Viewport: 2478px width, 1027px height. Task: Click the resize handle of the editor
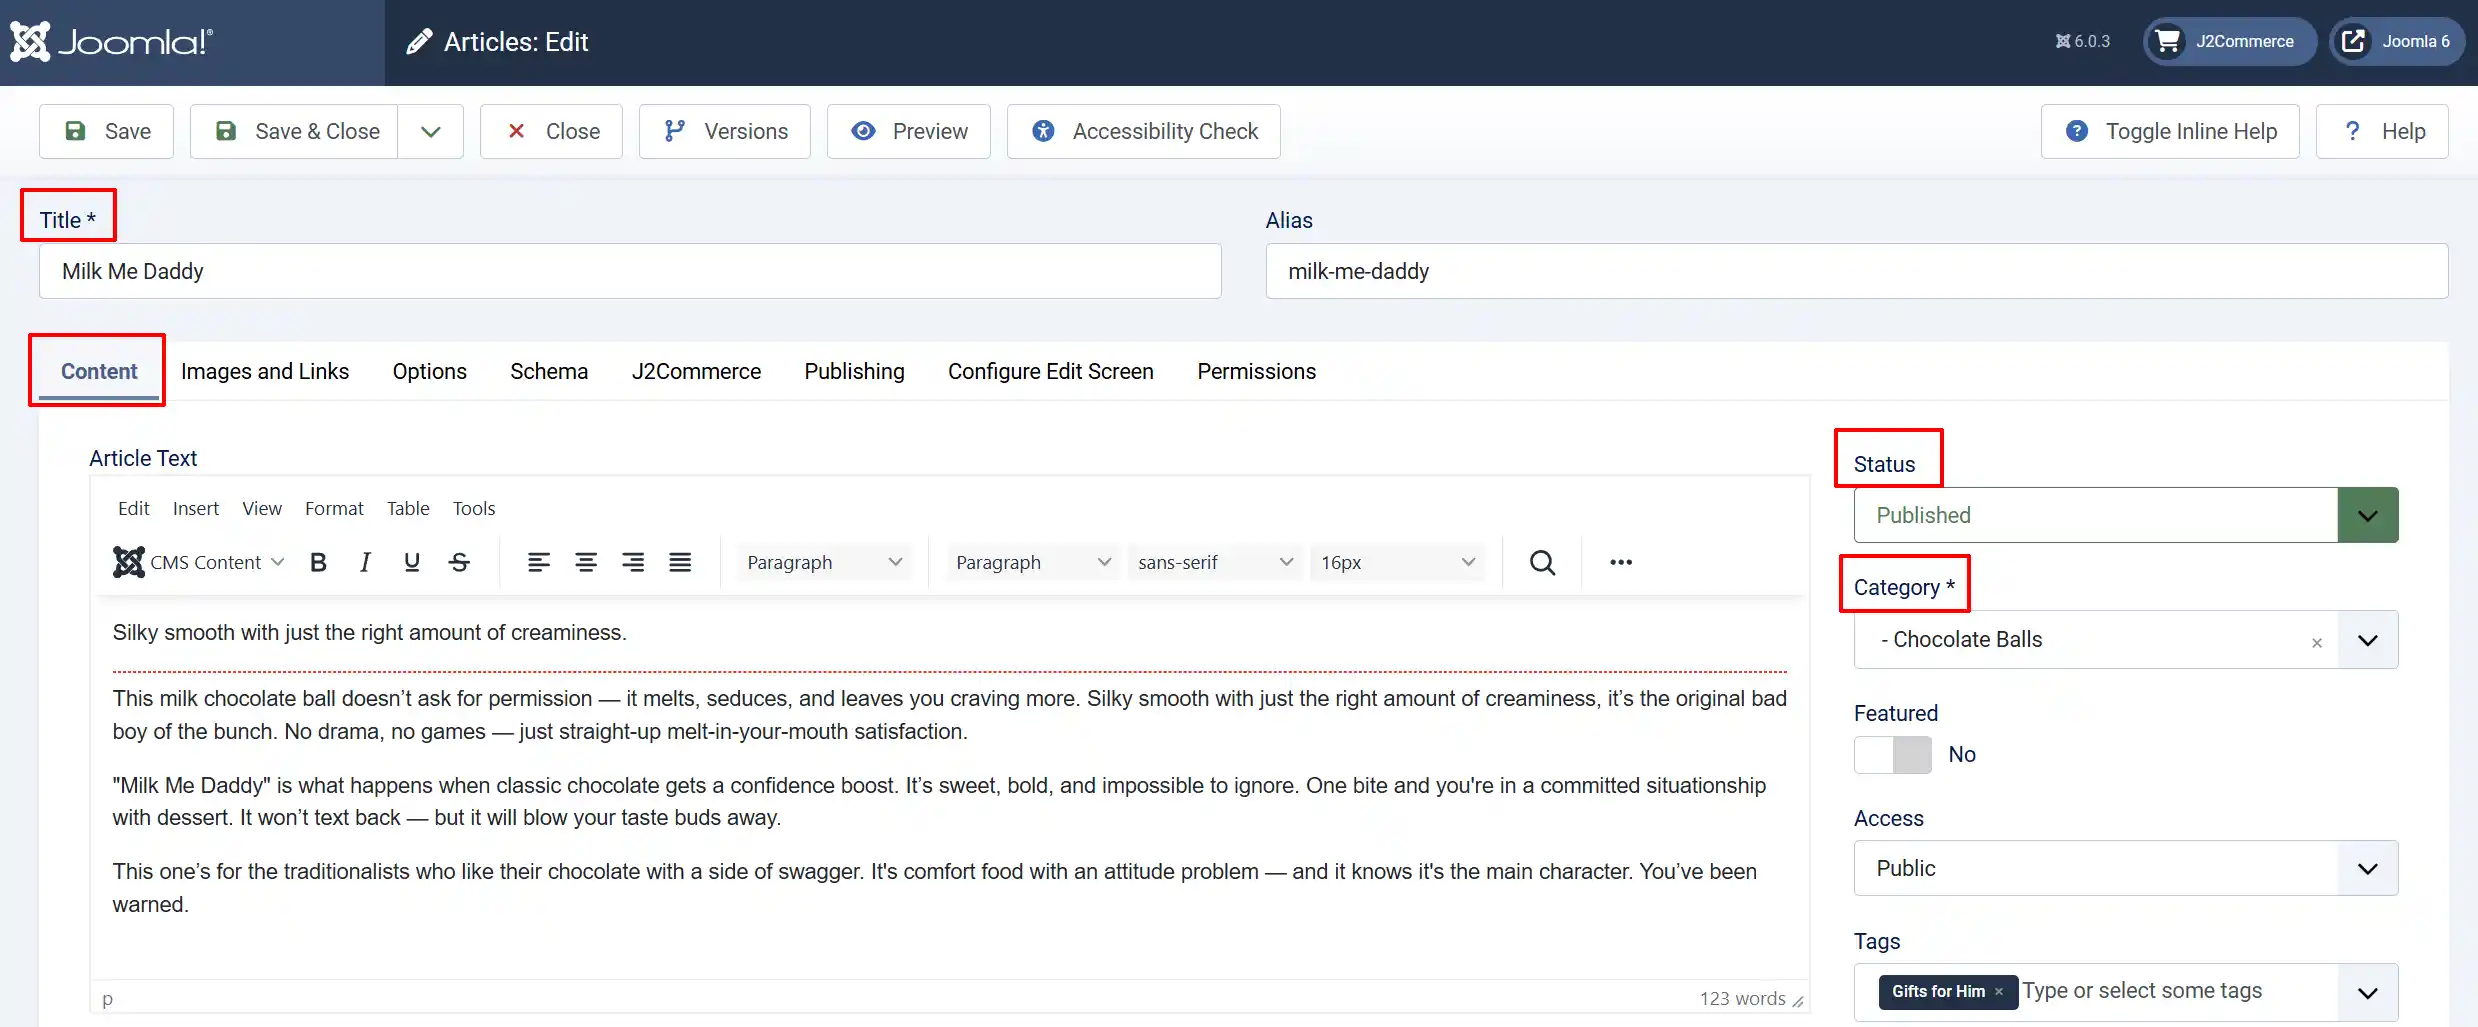click(1798, 1001)
